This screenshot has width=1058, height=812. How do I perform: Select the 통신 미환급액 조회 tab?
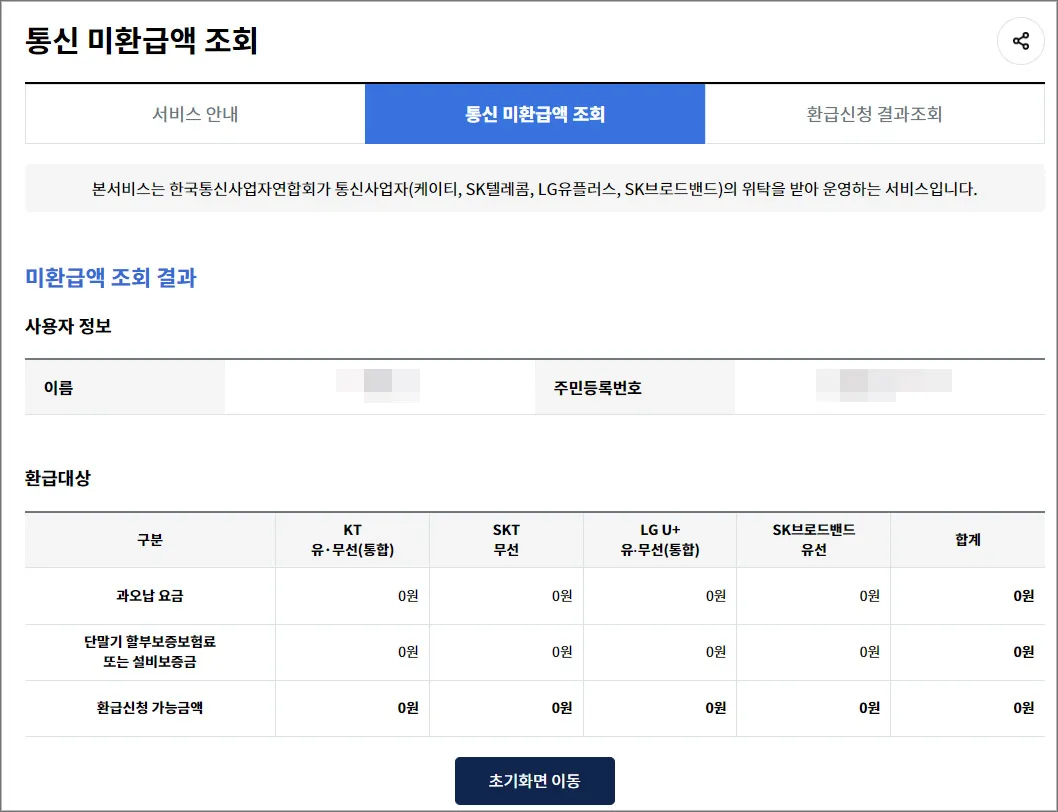click(536, 114)
